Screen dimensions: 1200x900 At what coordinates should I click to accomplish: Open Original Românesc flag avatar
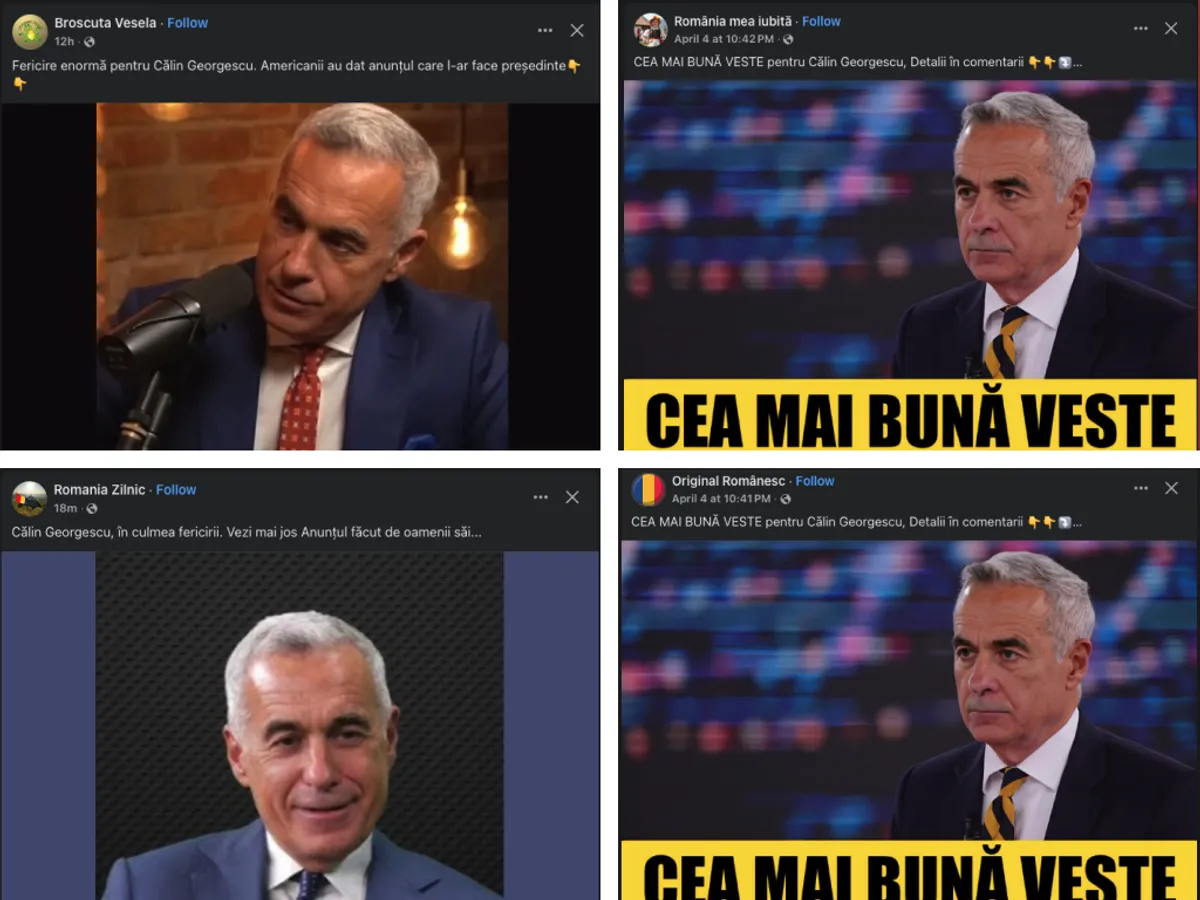[x=648, y=489]
